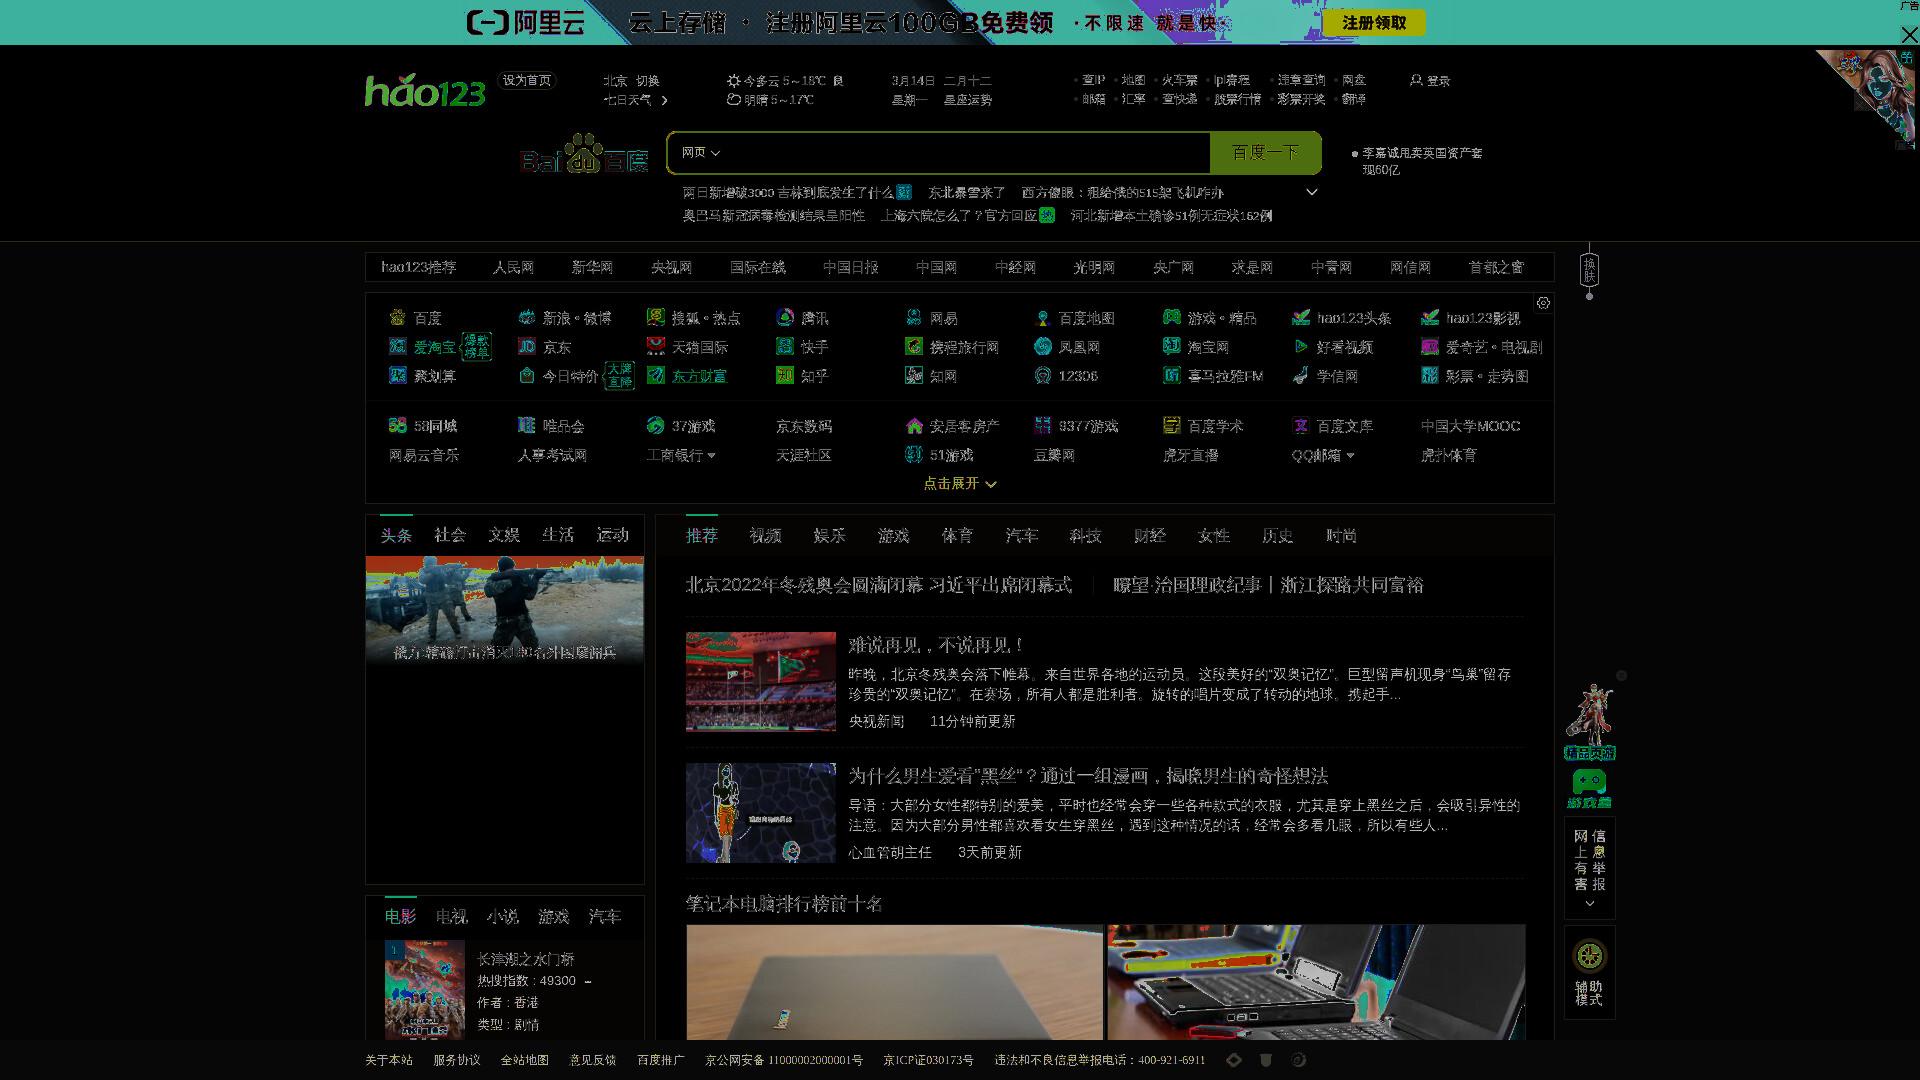Screen dimensions: 1920x1080
Task: Close the top Aliyun ad banner
Action: [x=1909, y=35]
